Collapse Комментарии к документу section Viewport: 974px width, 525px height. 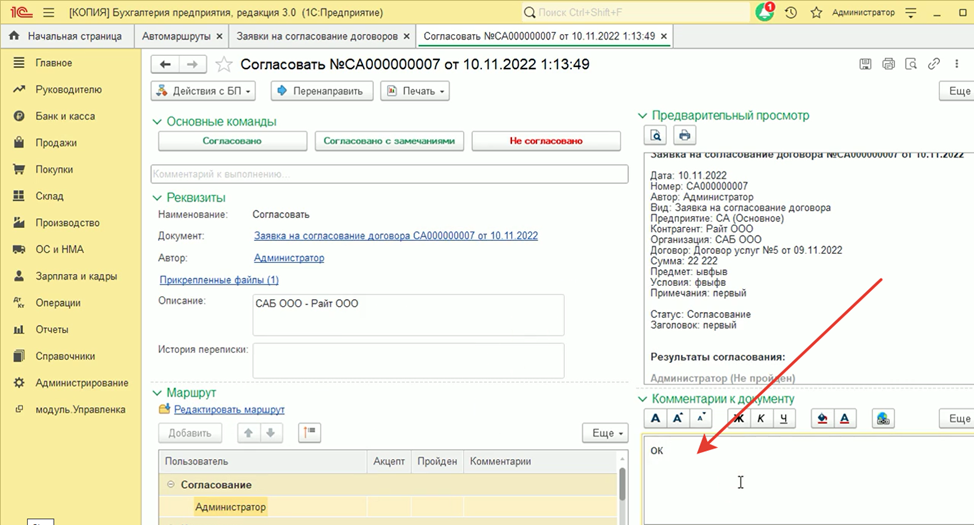[643, 399]
